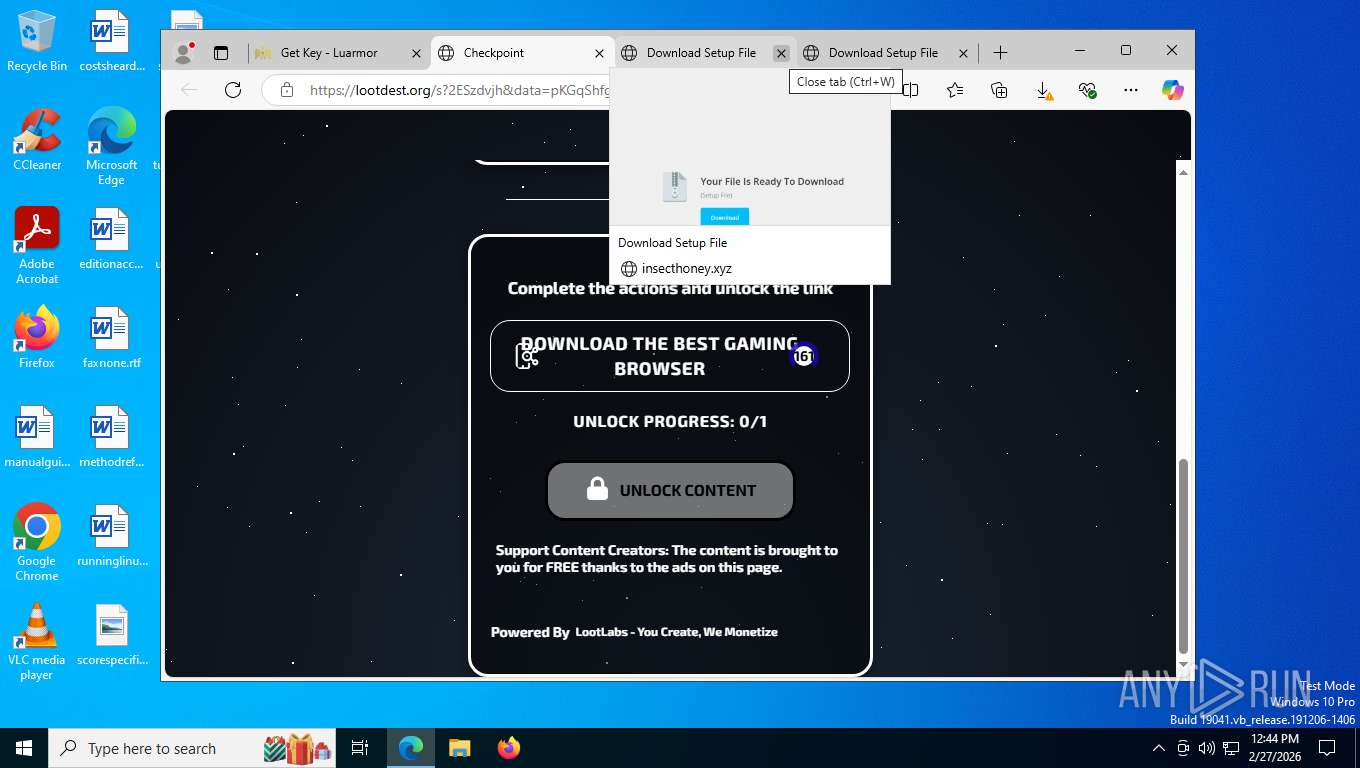
Task: Click Edge icon on the taskbar
Action: coord(411,748)
